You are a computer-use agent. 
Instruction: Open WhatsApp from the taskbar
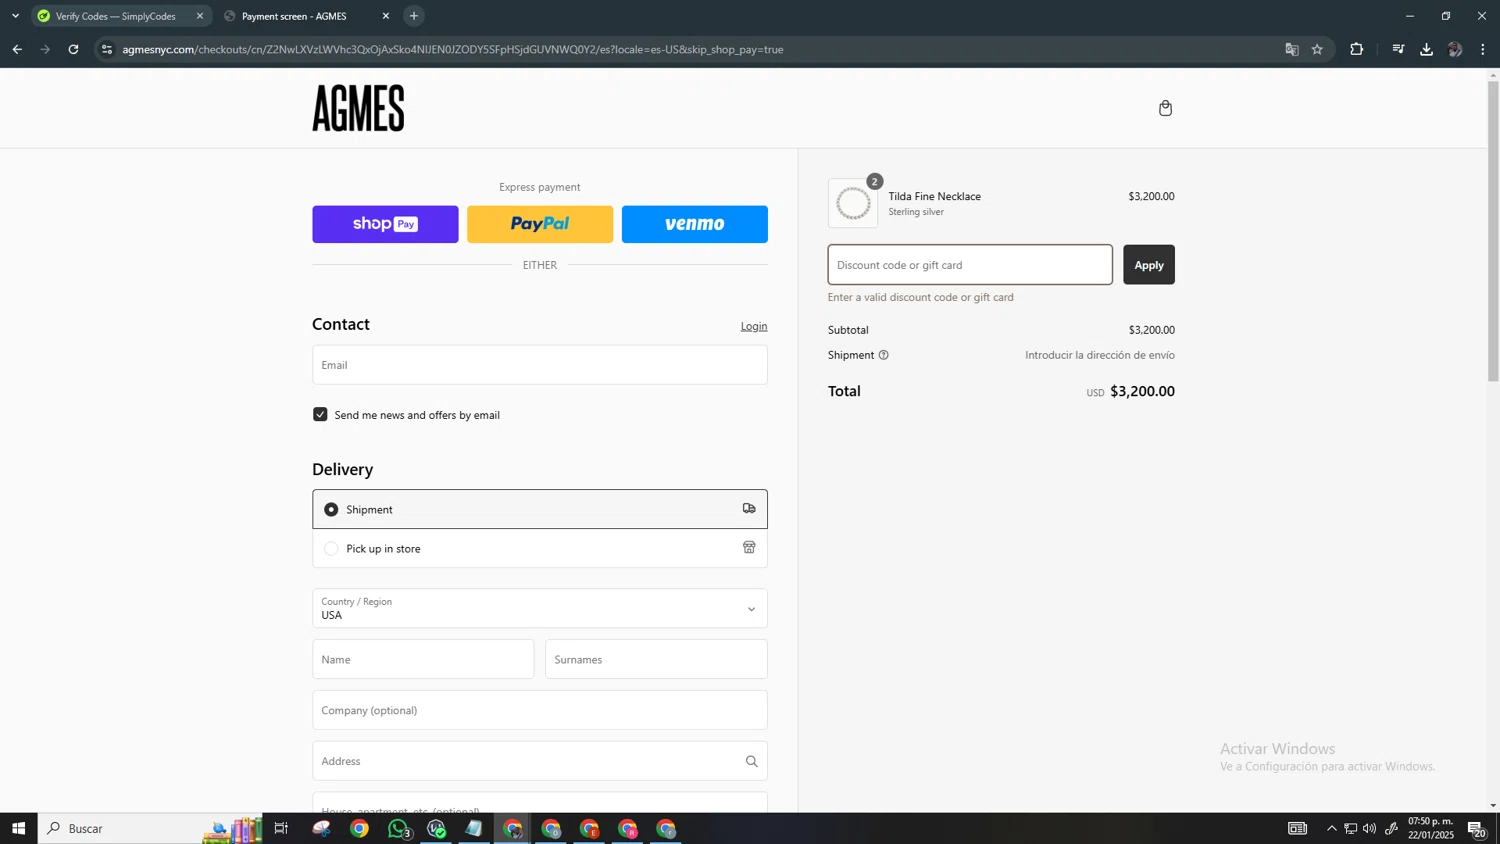coord(398,828)
